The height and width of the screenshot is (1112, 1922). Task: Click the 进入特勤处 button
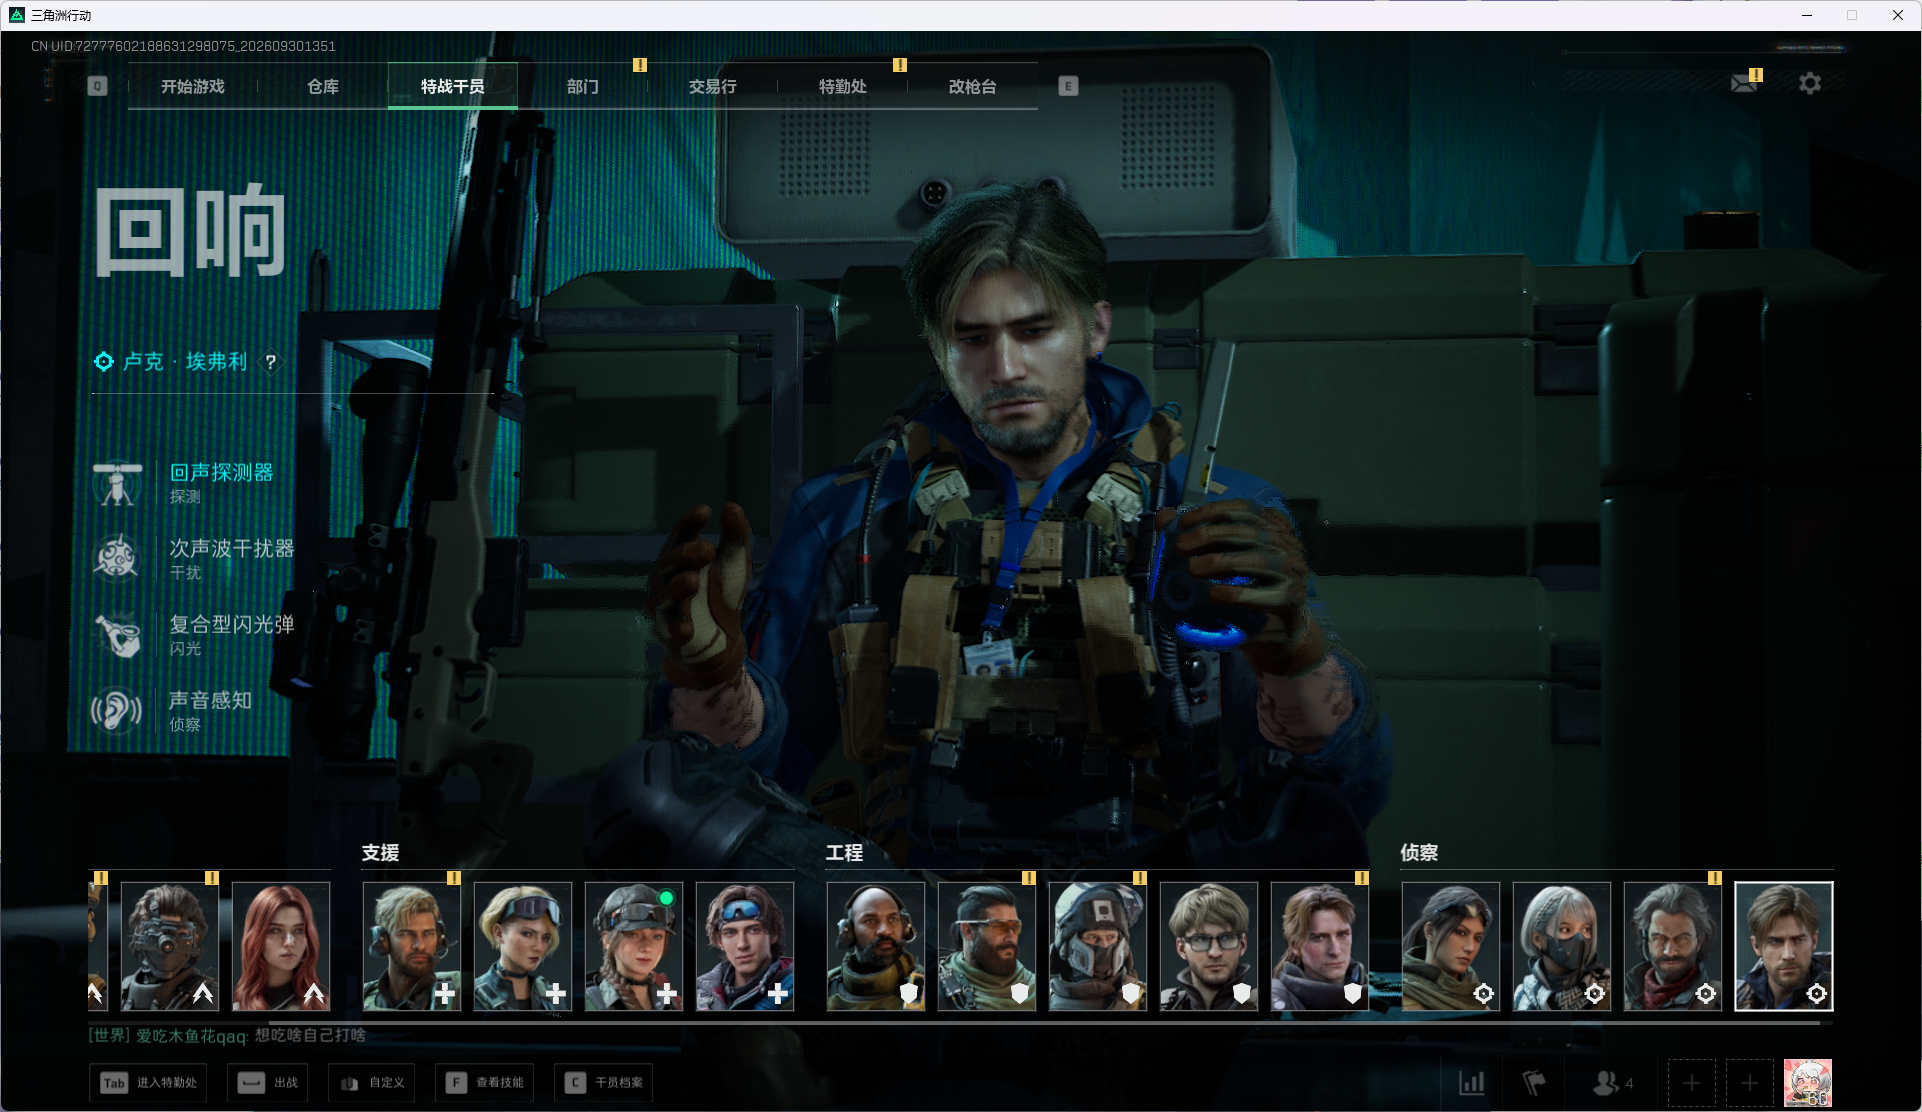(149, 1083)
